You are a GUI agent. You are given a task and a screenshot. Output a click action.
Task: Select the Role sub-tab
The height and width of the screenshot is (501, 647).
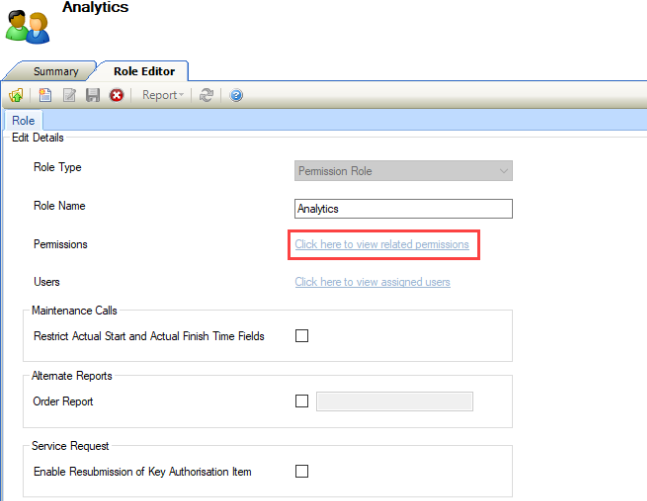[x=23, y=120]
